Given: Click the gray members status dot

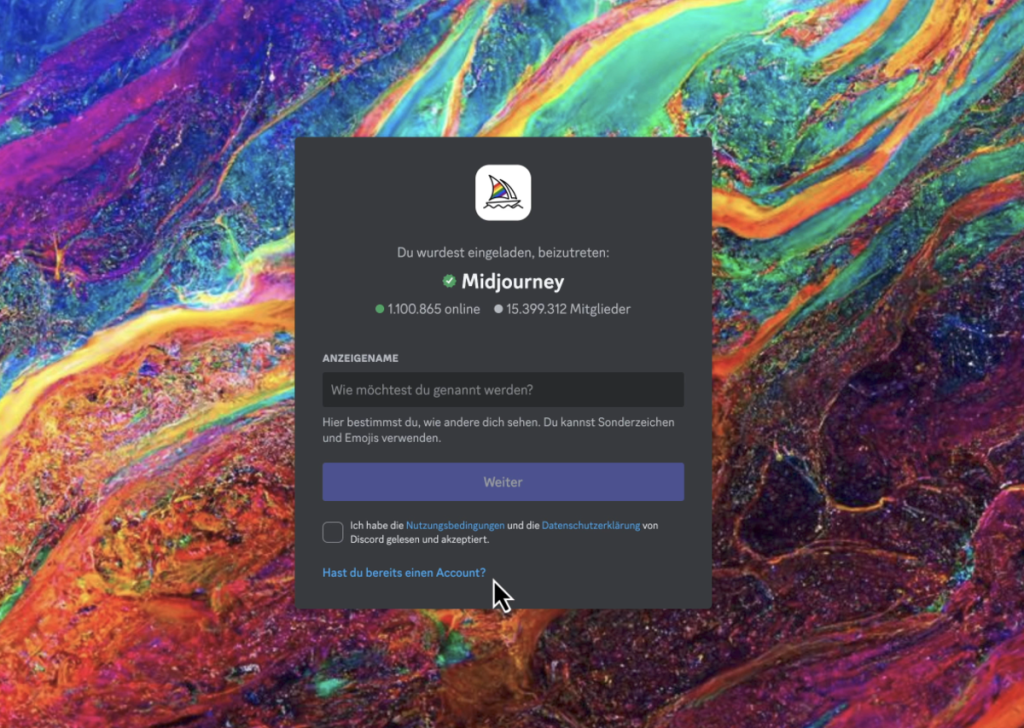Looking at the screenshot, I should pyautogui.click(x=498, y=309).
